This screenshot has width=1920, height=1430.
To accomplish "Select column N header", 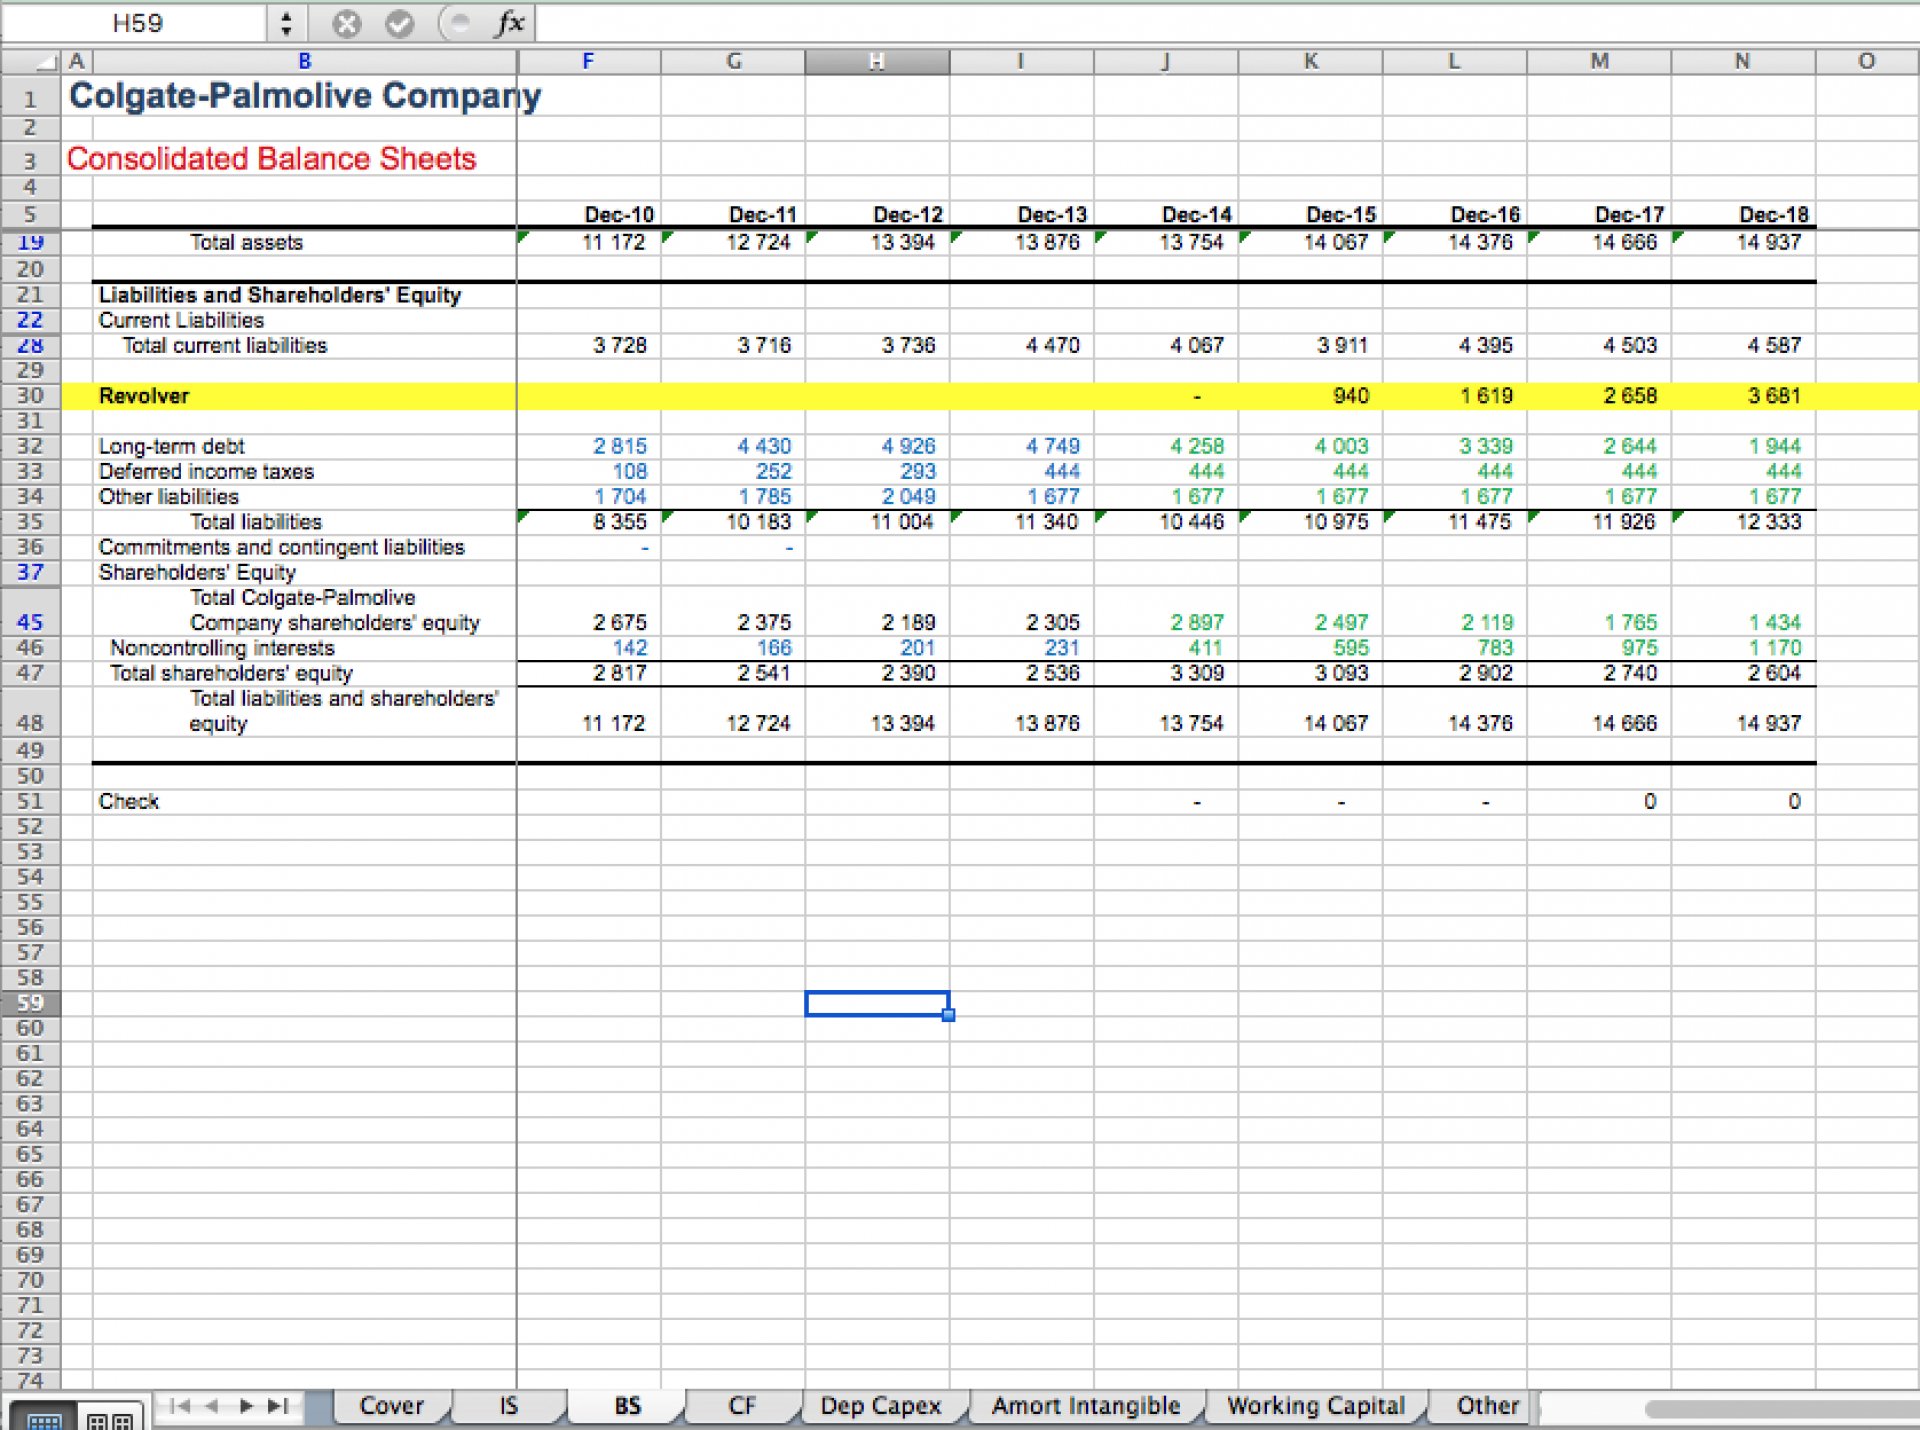I will tap(1743, 62).
